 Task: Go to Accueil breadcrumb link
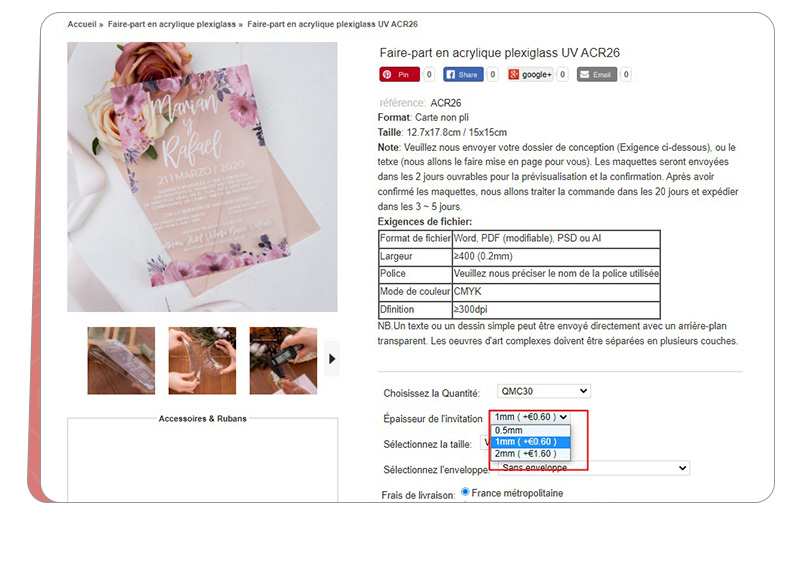[82, 24]
